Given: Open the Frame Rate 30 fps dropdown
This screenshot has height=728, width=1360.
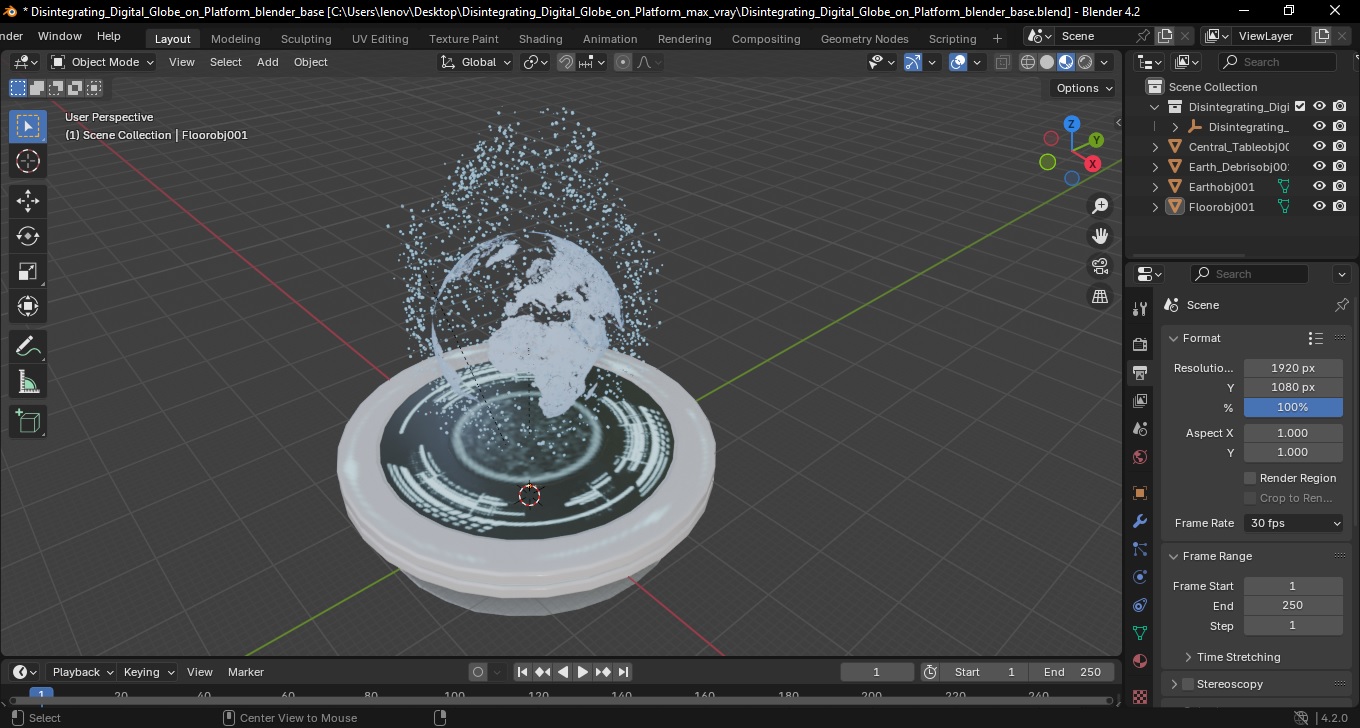Looking at the screenshot, I should click(x=1294, y=523).
